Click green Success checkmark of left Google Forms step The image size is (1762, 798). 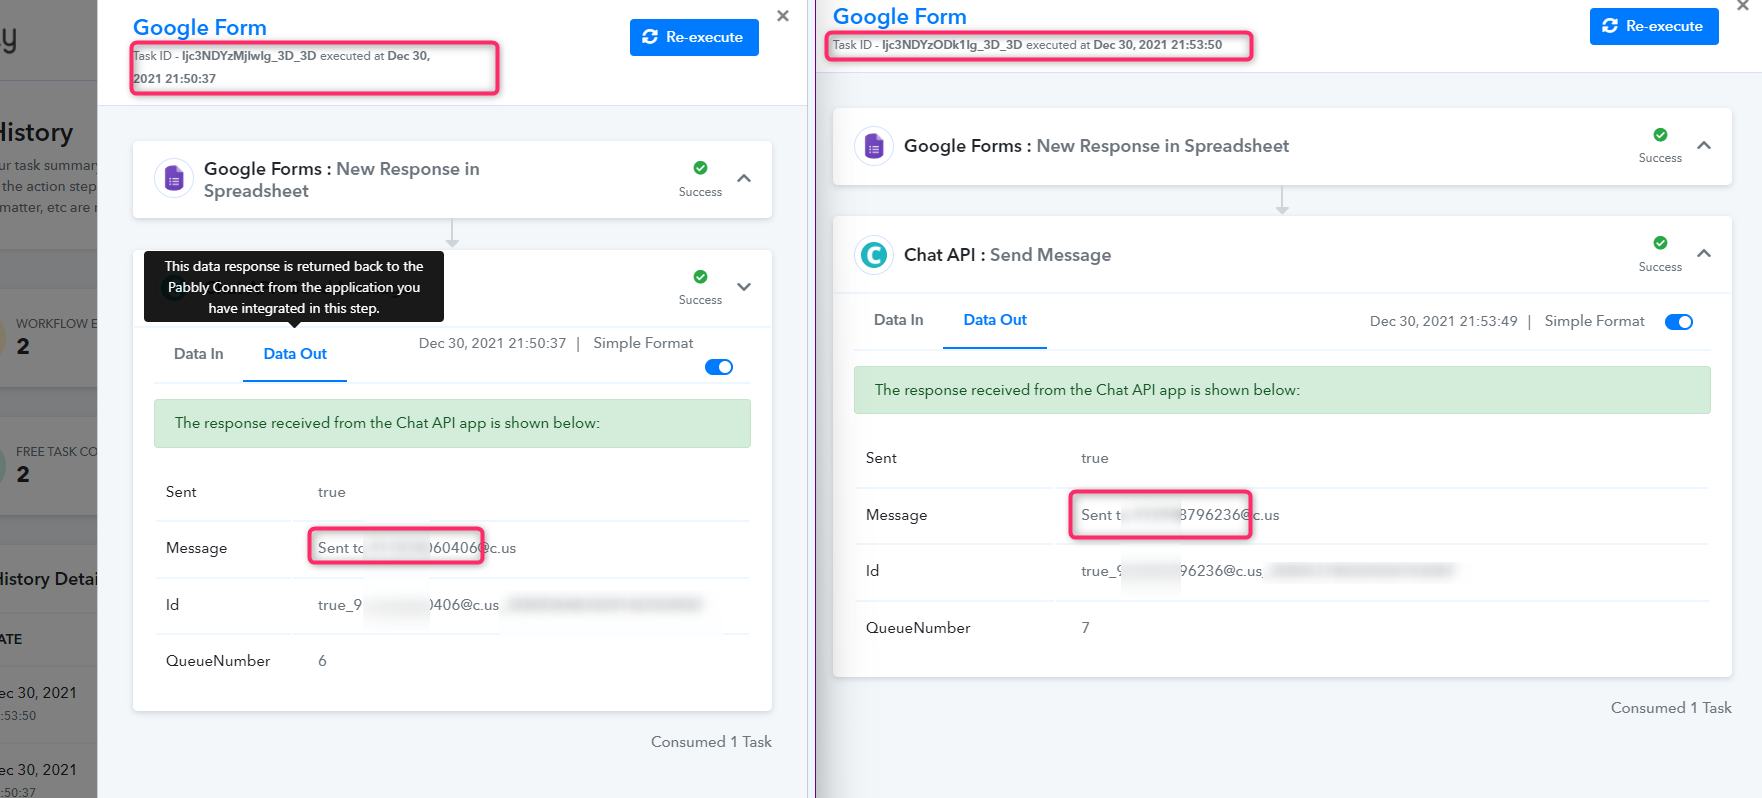700,168
